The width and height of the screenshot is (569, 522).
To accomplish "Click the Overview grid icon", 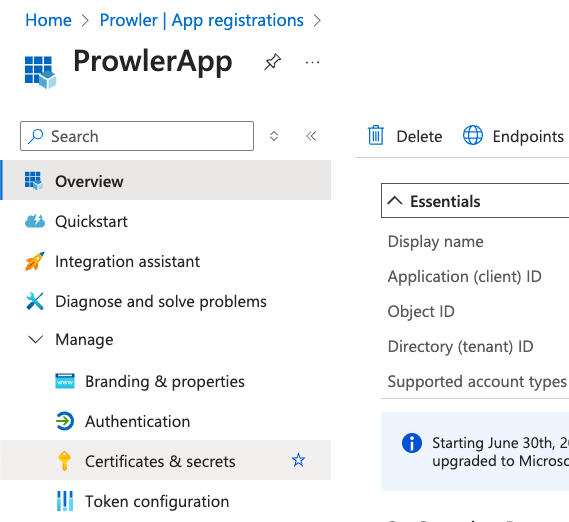I will (x=34, y=181).
